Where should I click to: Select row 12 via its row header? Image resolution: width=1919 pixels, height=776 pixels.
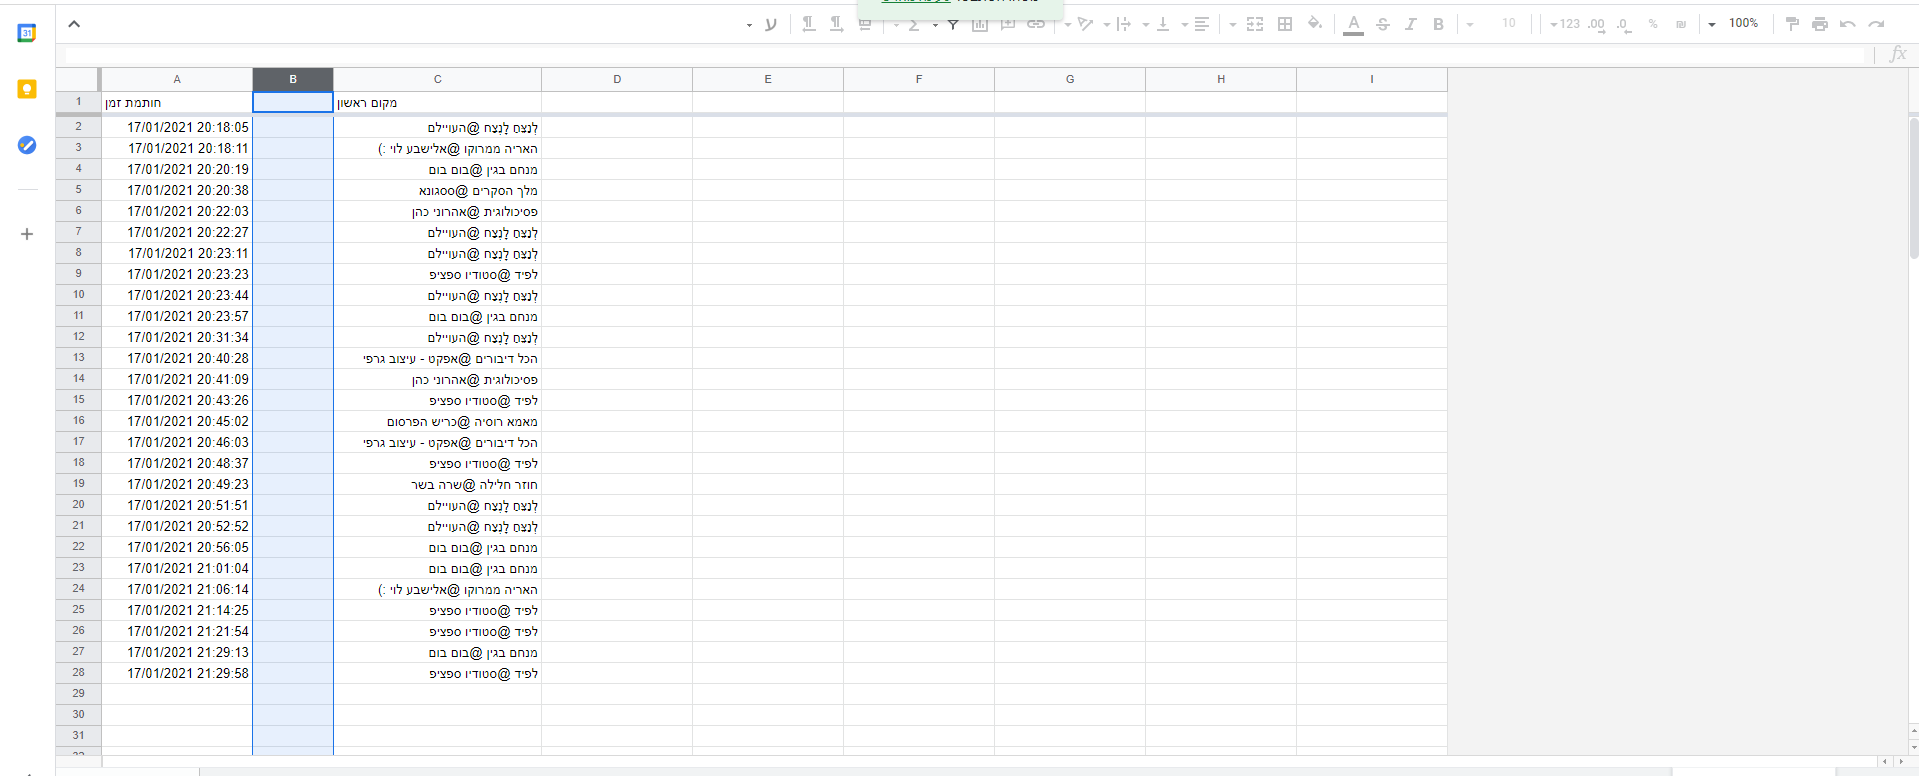click(x=78, y=337)
